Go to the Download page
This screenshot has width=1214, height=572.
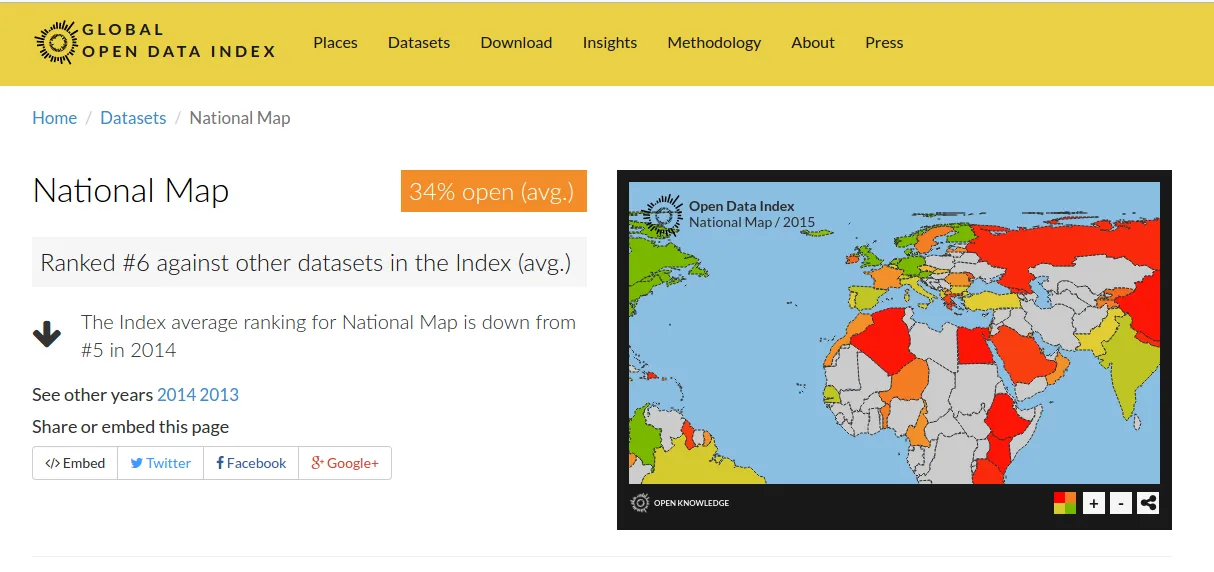(x=516, y=42)
